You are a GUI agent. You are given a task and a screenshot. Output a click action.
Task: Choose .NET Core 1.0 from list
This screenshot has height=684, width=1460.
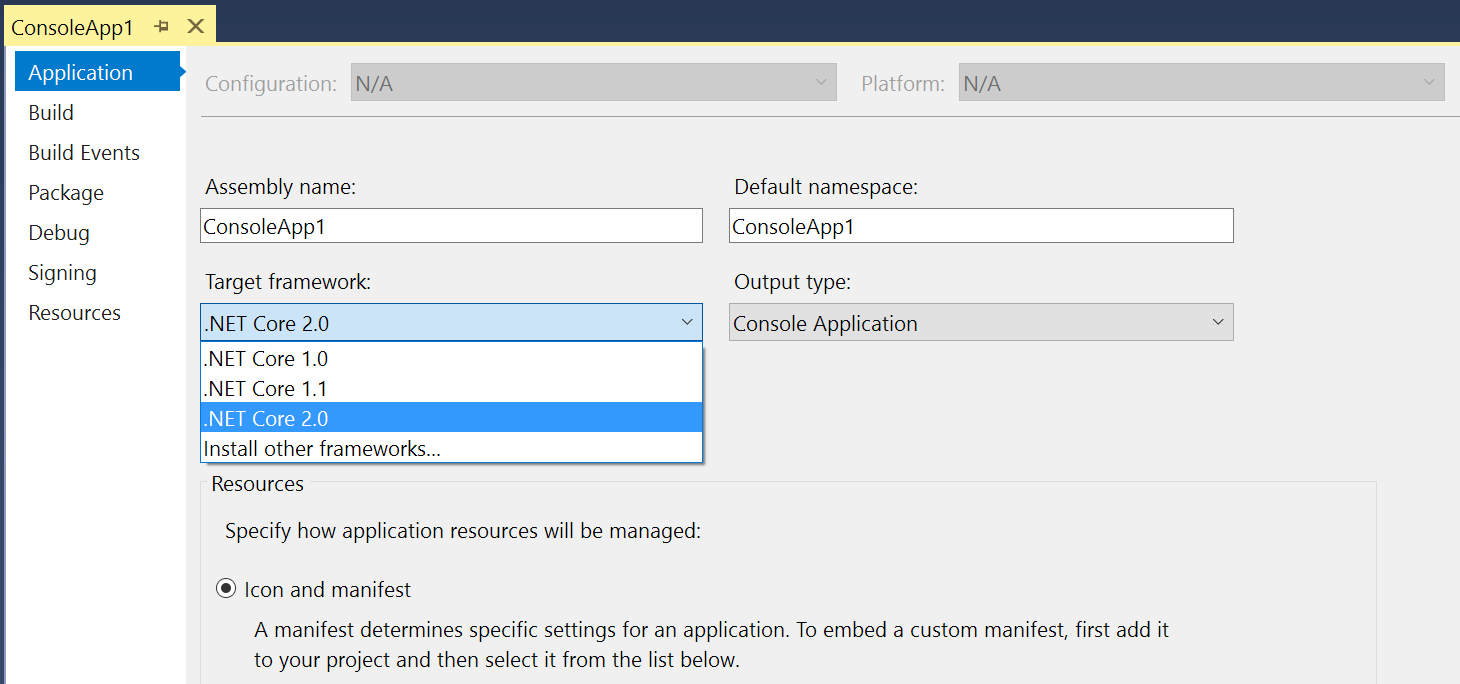click(x=451, y=359)
